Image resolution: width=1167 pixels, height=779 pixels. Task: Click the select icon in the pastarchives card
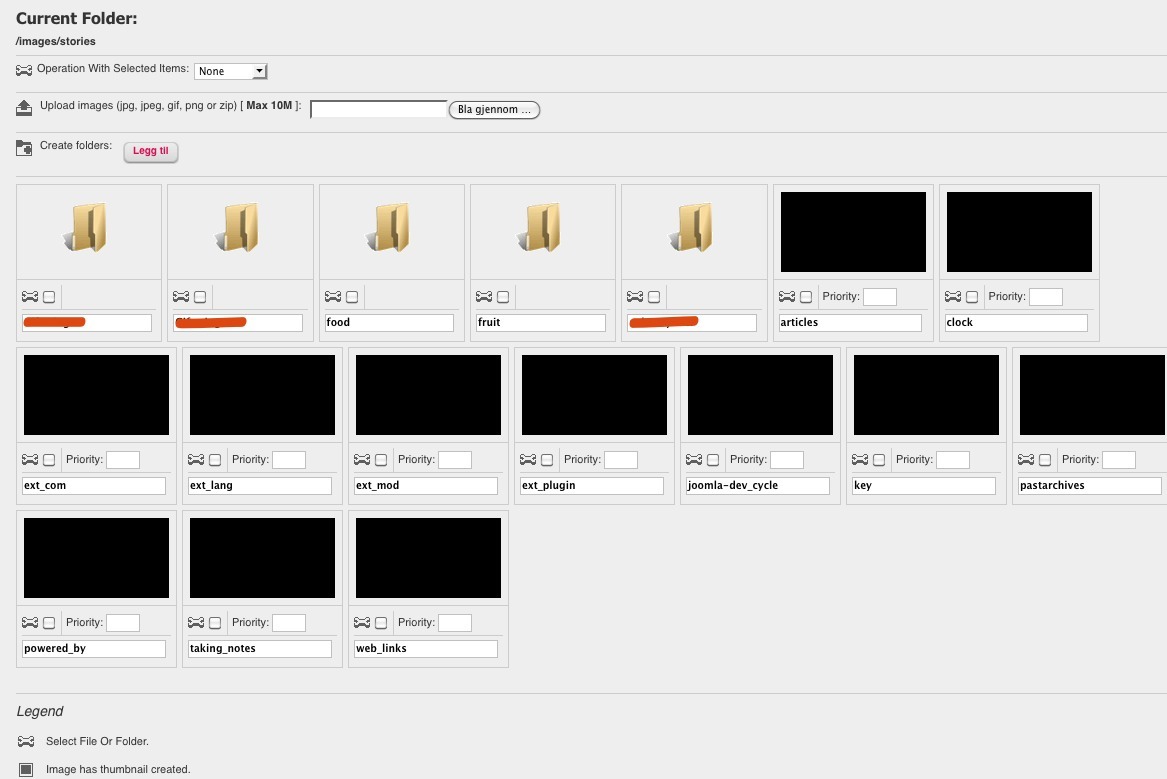(1026, 460)
